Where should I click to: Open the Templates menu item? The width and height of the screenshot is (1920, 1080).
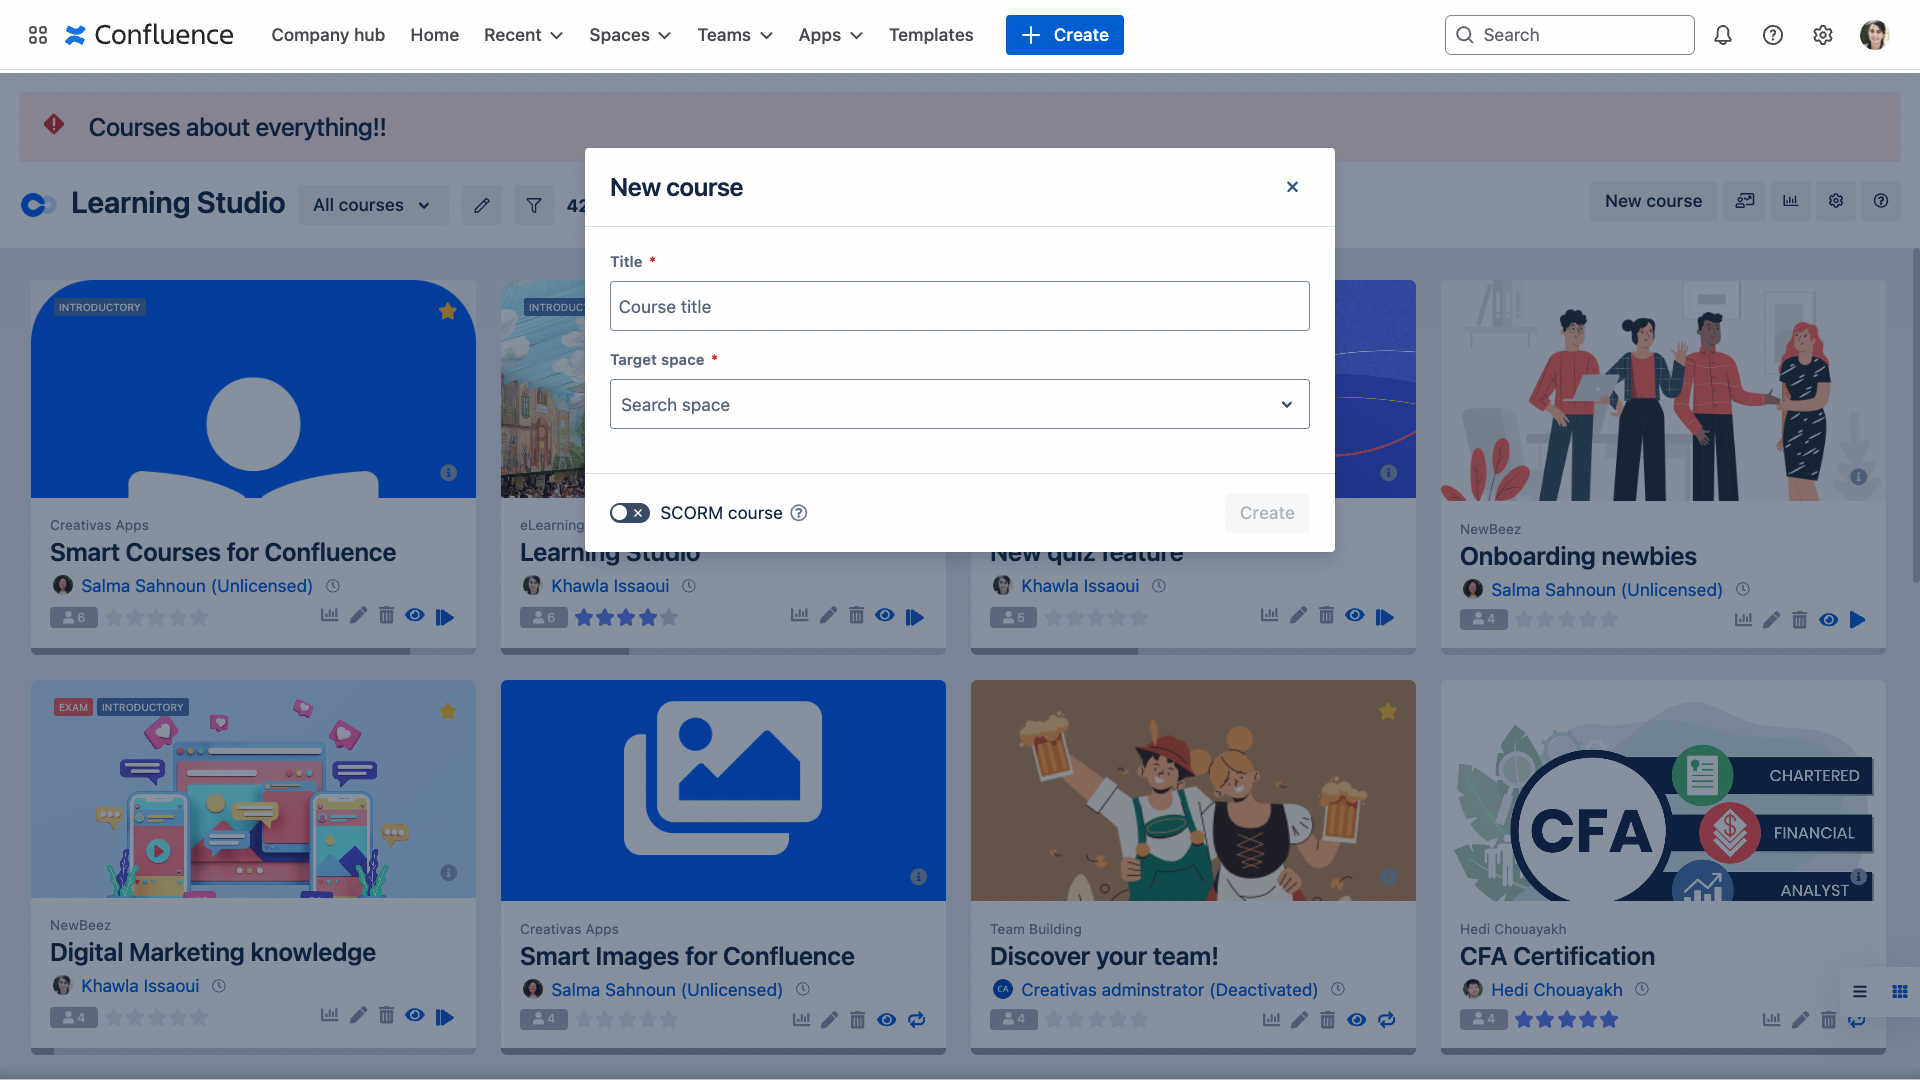click(x=930, y=35)
